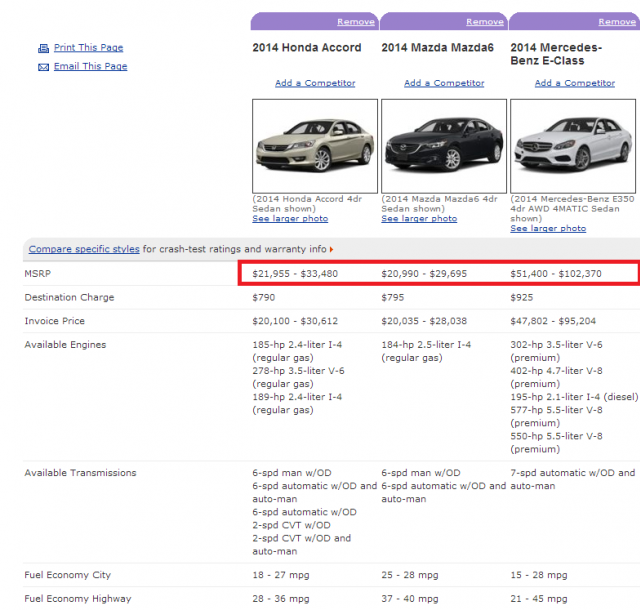Click Honda MSRP $21,955 - $33,480

click(x=295, y=274)
